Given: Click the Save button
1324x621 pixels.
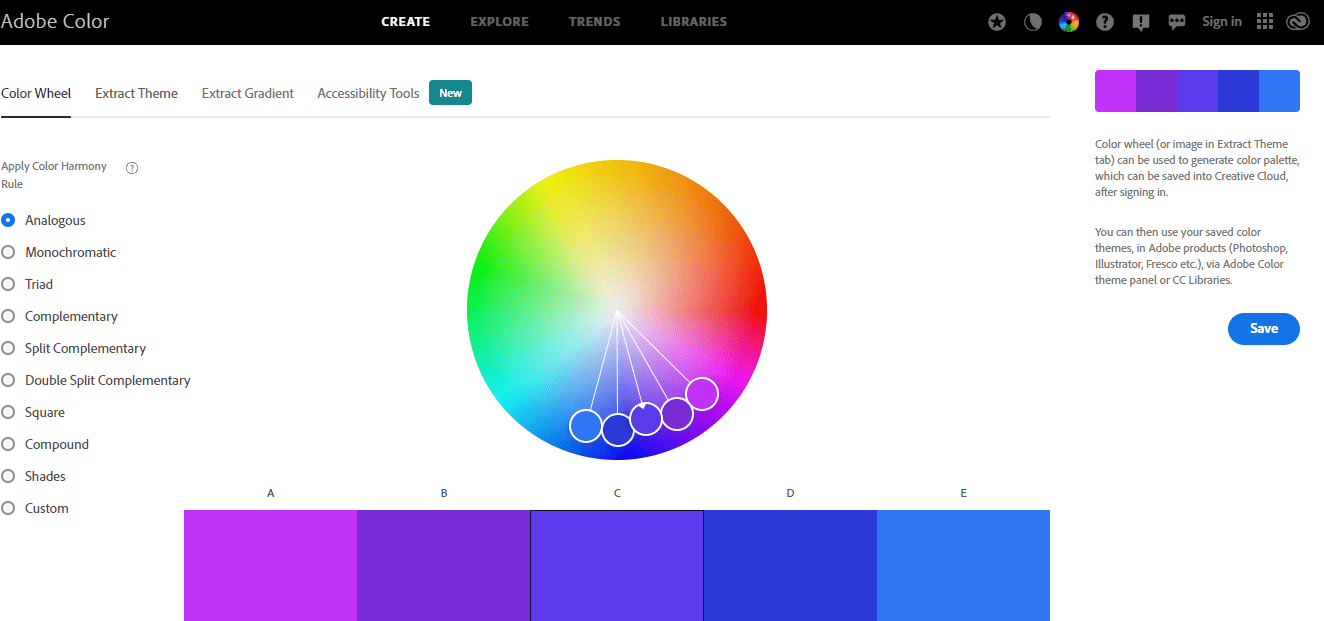Looking at the screenshot, I should (x=1264, y=329).
